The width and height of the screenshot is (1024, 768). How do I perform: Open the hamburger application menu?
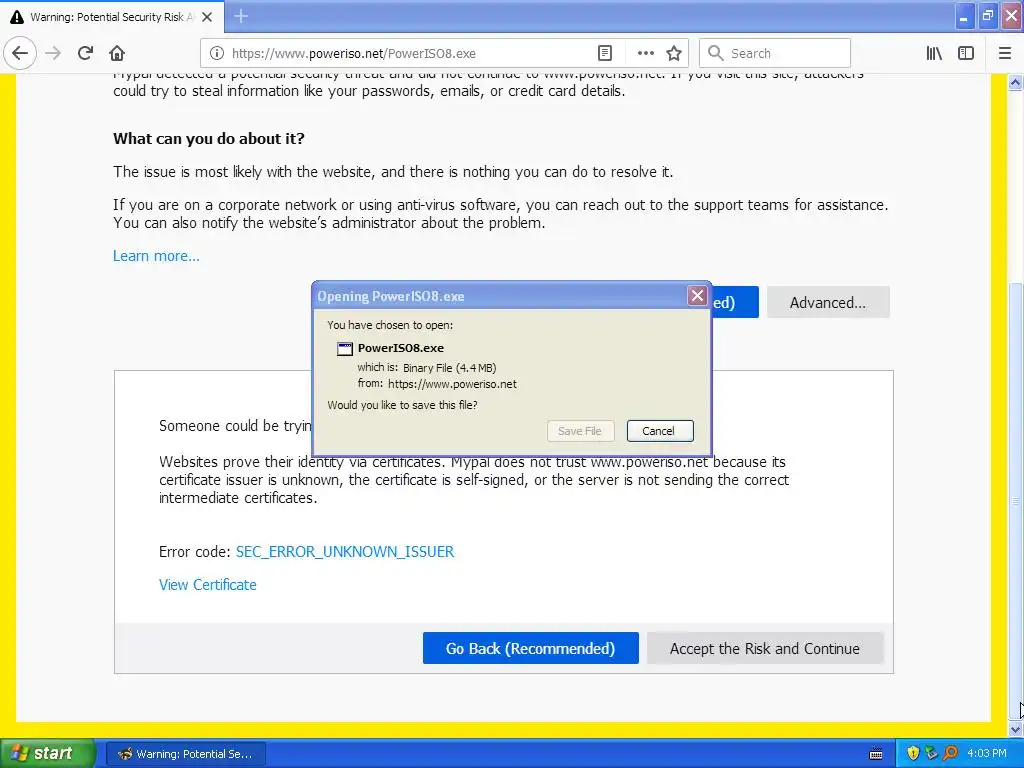click(1004, 53)
